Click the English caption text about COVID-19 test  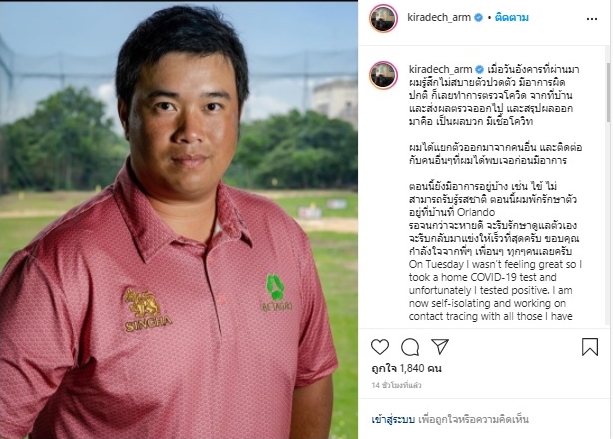point(495,290)
